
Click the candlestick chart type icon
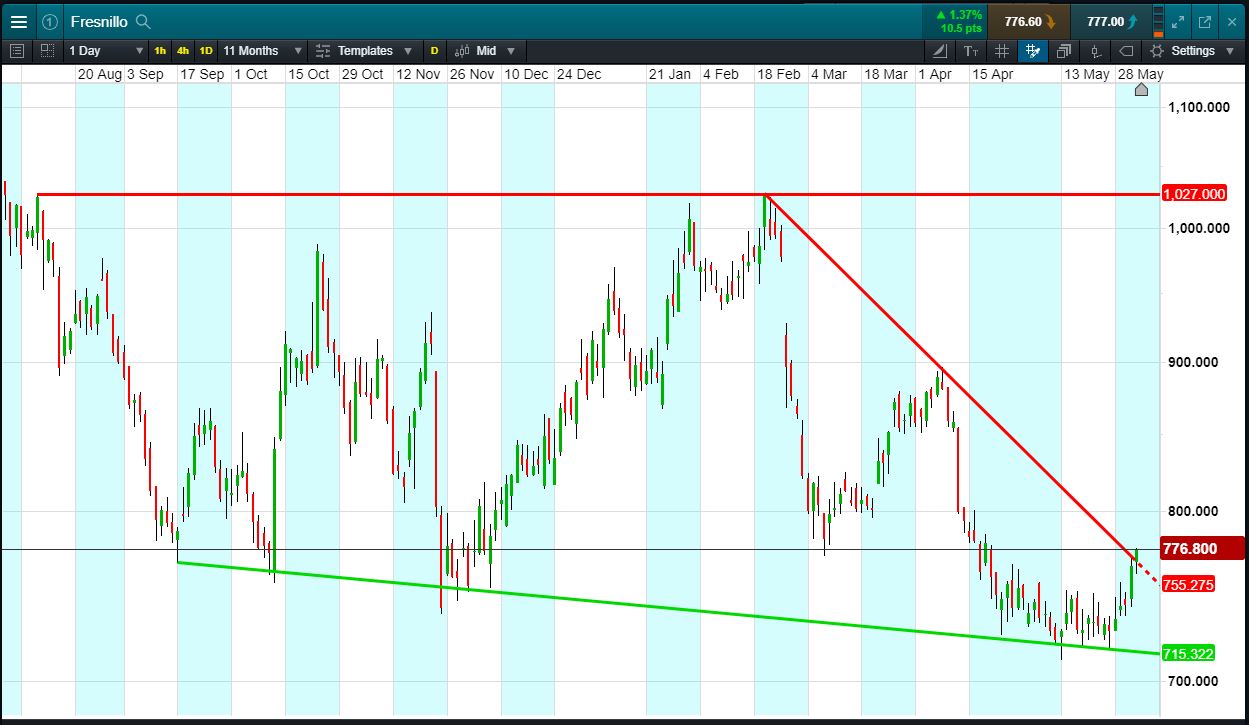pyautogui.click(x=462, y=50)
